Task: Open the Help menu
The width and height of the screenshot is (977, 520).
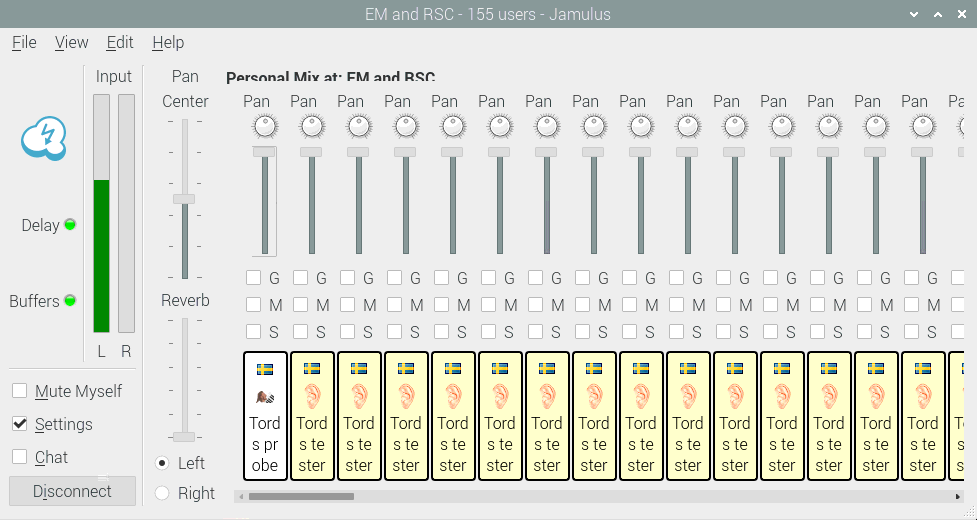Action: tap(168, 42)
